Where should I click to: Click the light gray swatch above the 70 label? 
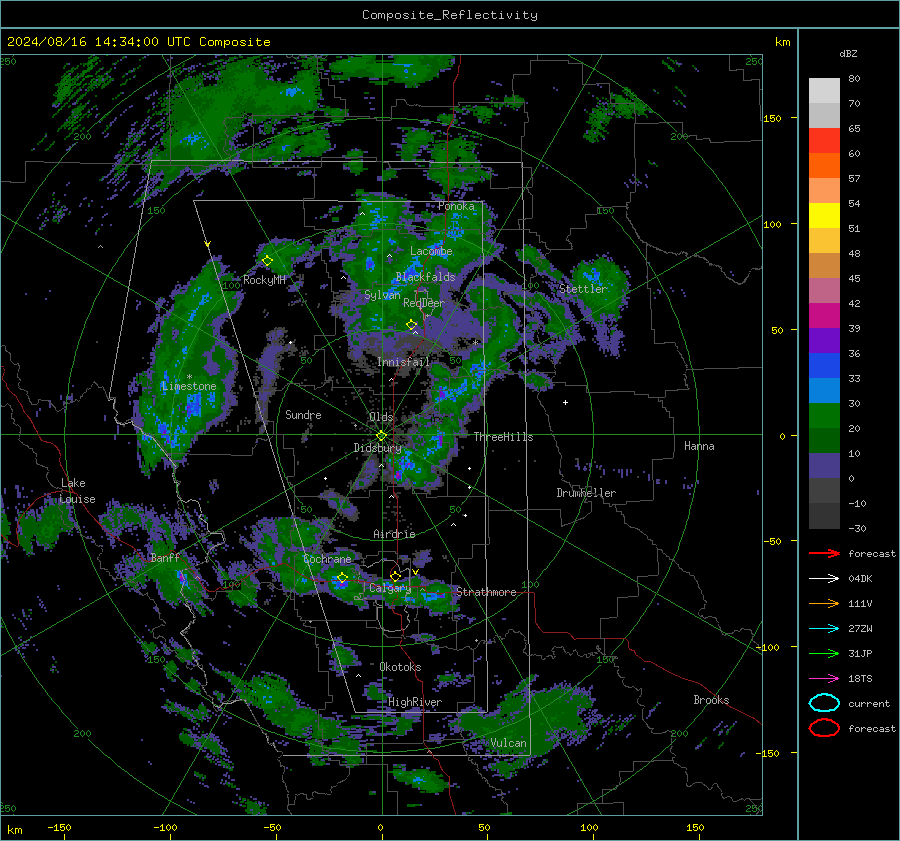point(824,91)
